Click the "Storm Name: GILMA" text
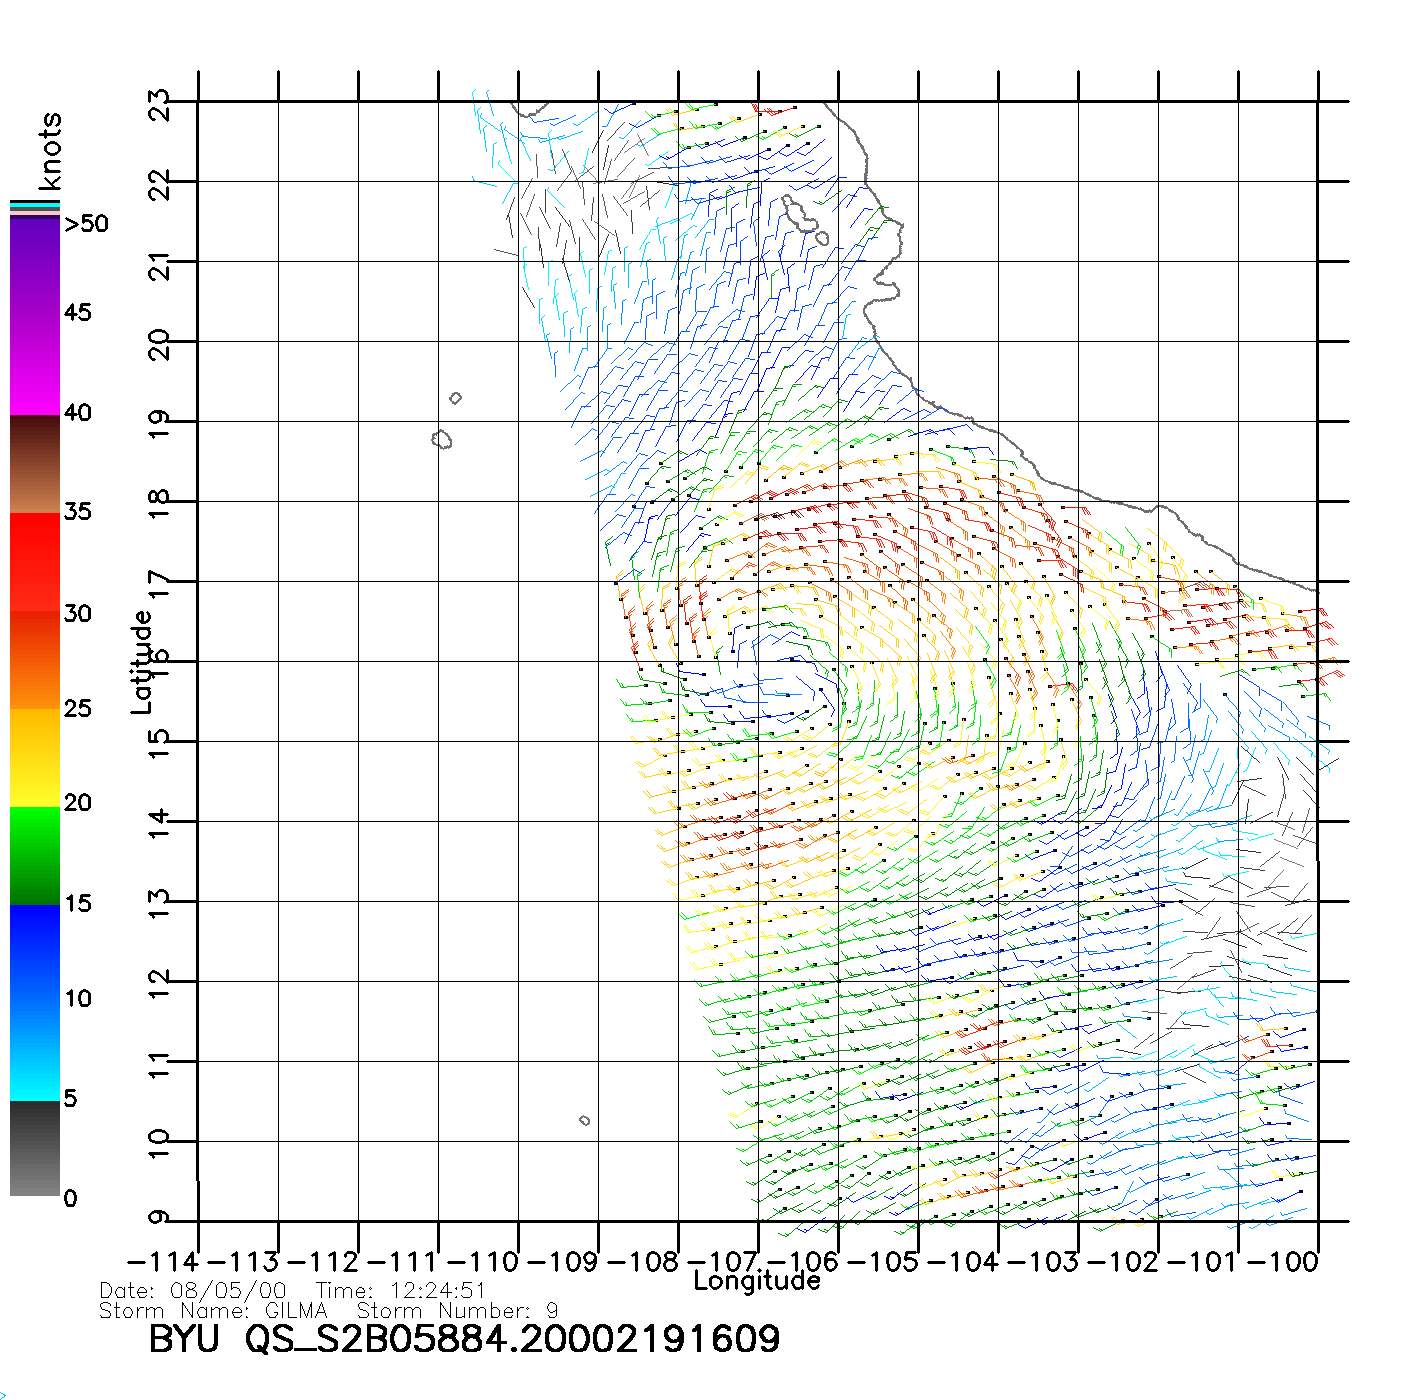The width and height of the screenshot is (1420, 1400). [x=213, y=1310]
